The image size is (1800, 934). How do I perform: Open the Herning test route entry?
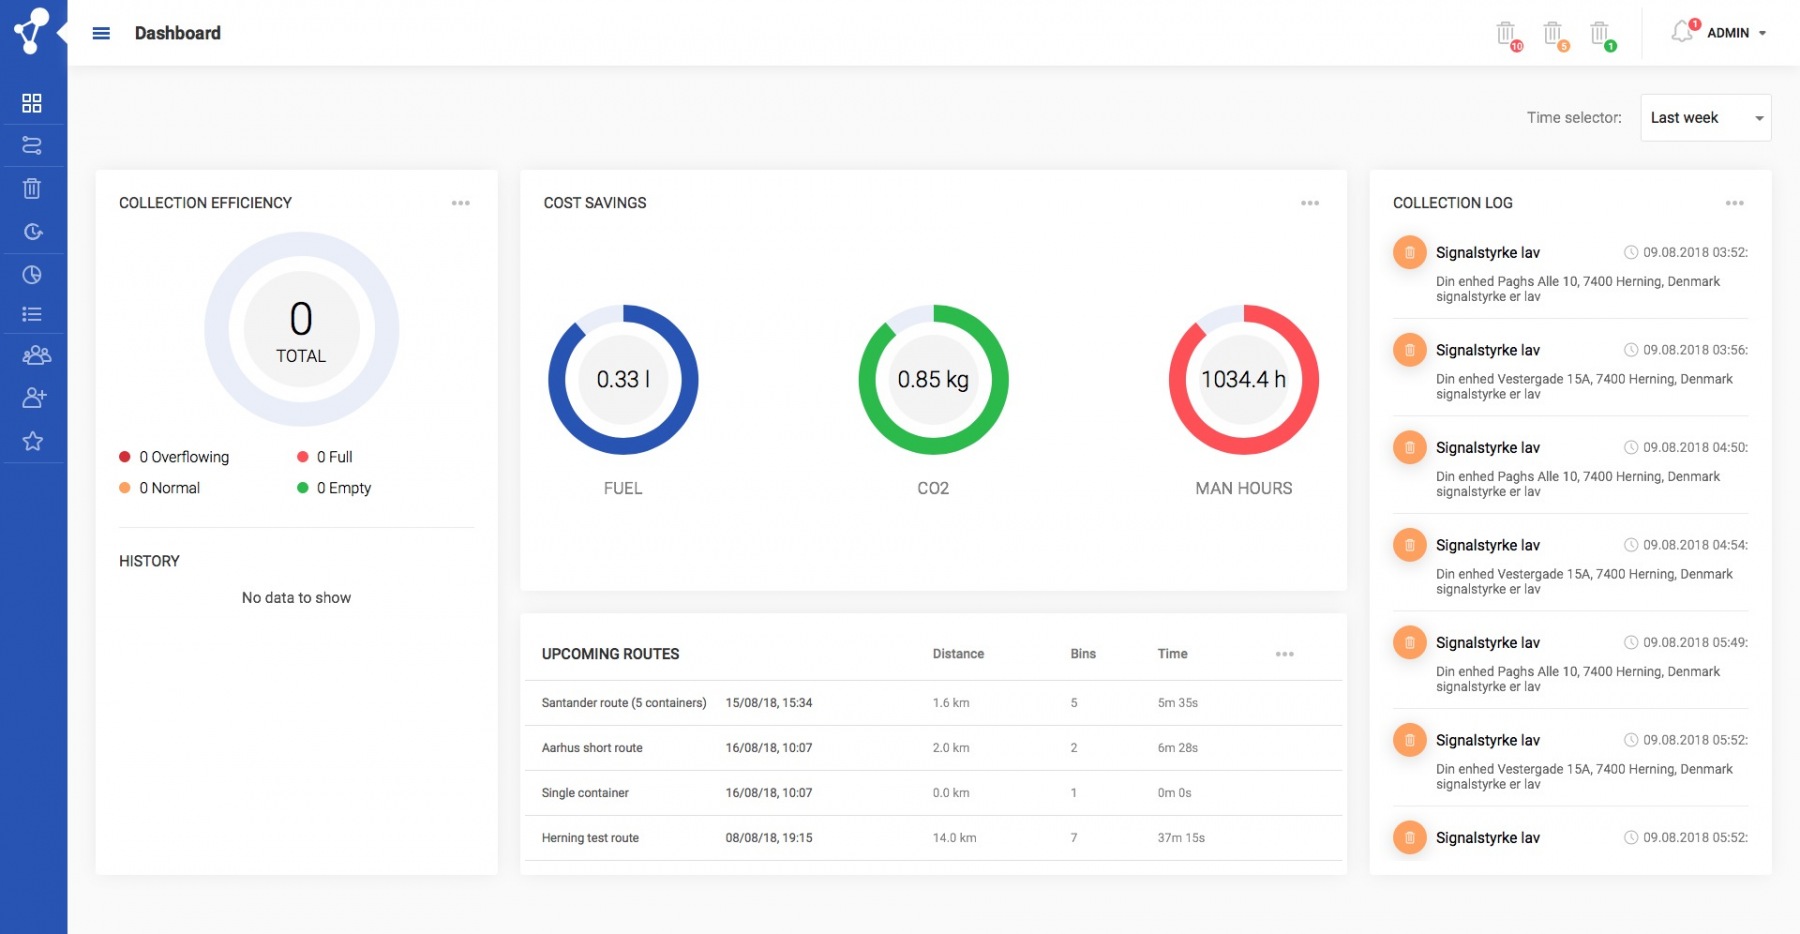pyautogui.click(x=590, y=838)
